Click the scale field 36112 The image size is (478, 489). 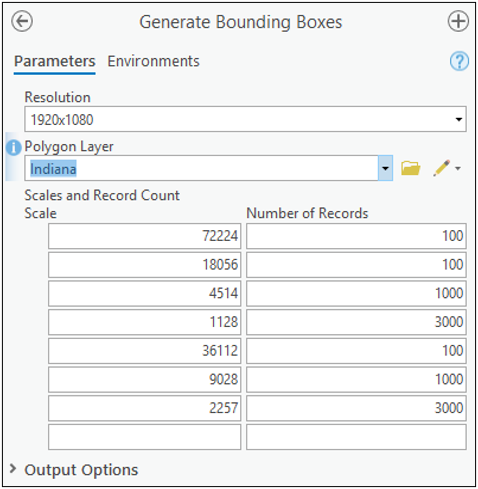pyautogui.click(x=144, y=351)
